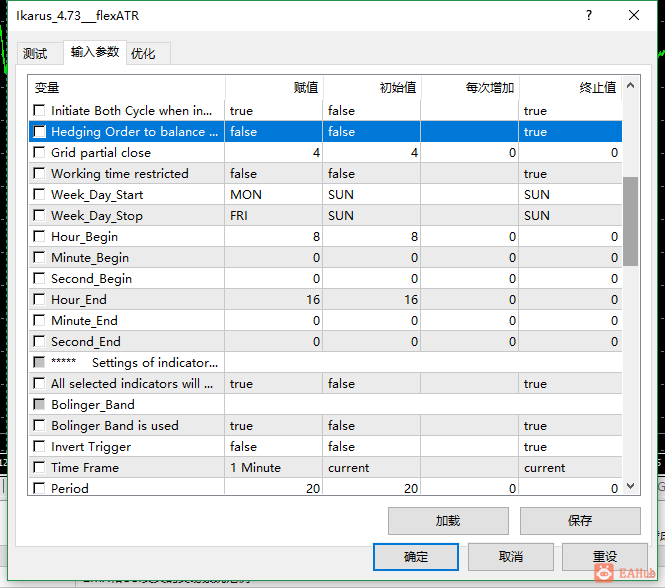Screen dimensions: 665x588
Task: Toggle the Hedging Order to balance checkbox
Action: 39,132
